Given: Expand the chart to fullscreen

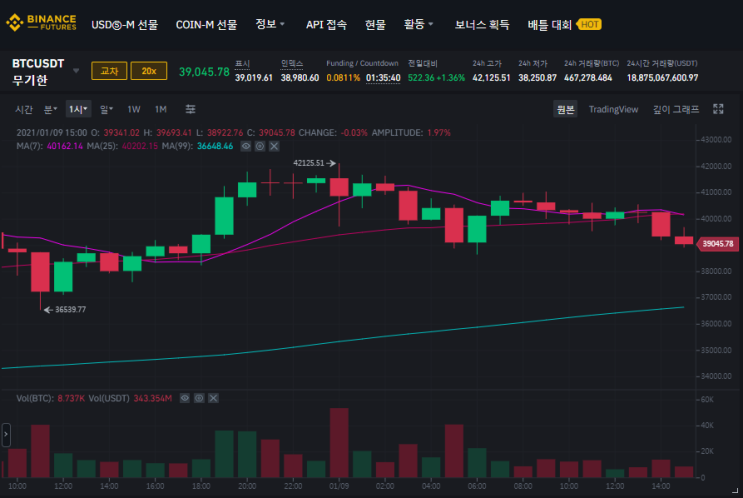Looking at the screenshot, I should tap(718, 109).
